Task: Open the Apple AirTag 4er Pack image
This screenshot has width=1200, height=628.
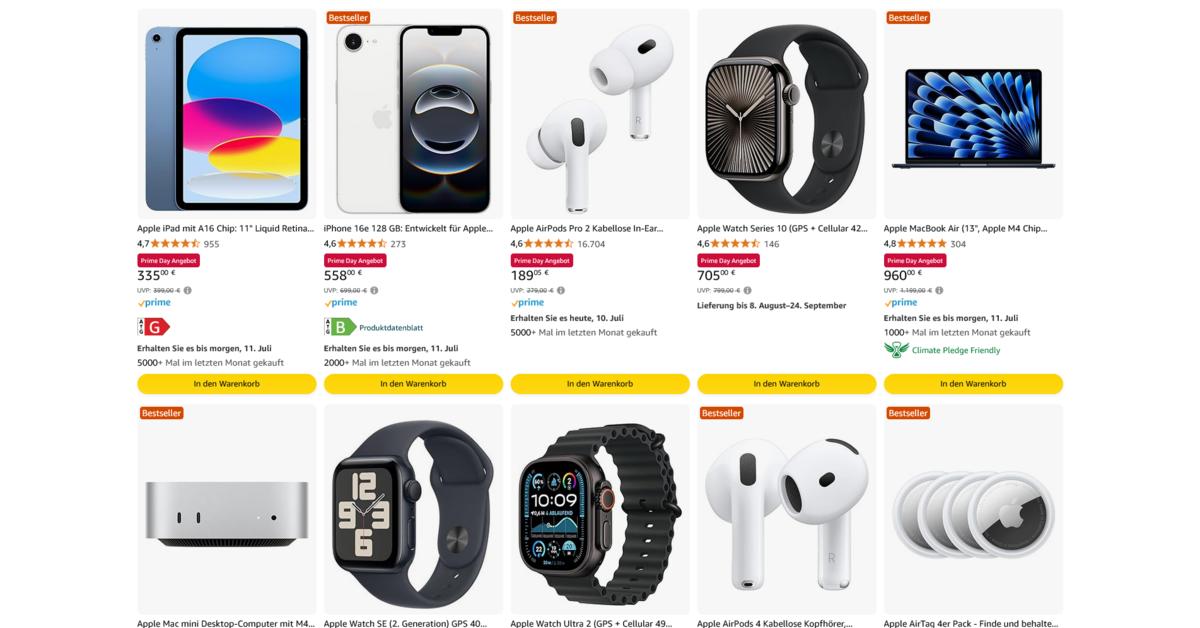Action: [x=973, y=509]
